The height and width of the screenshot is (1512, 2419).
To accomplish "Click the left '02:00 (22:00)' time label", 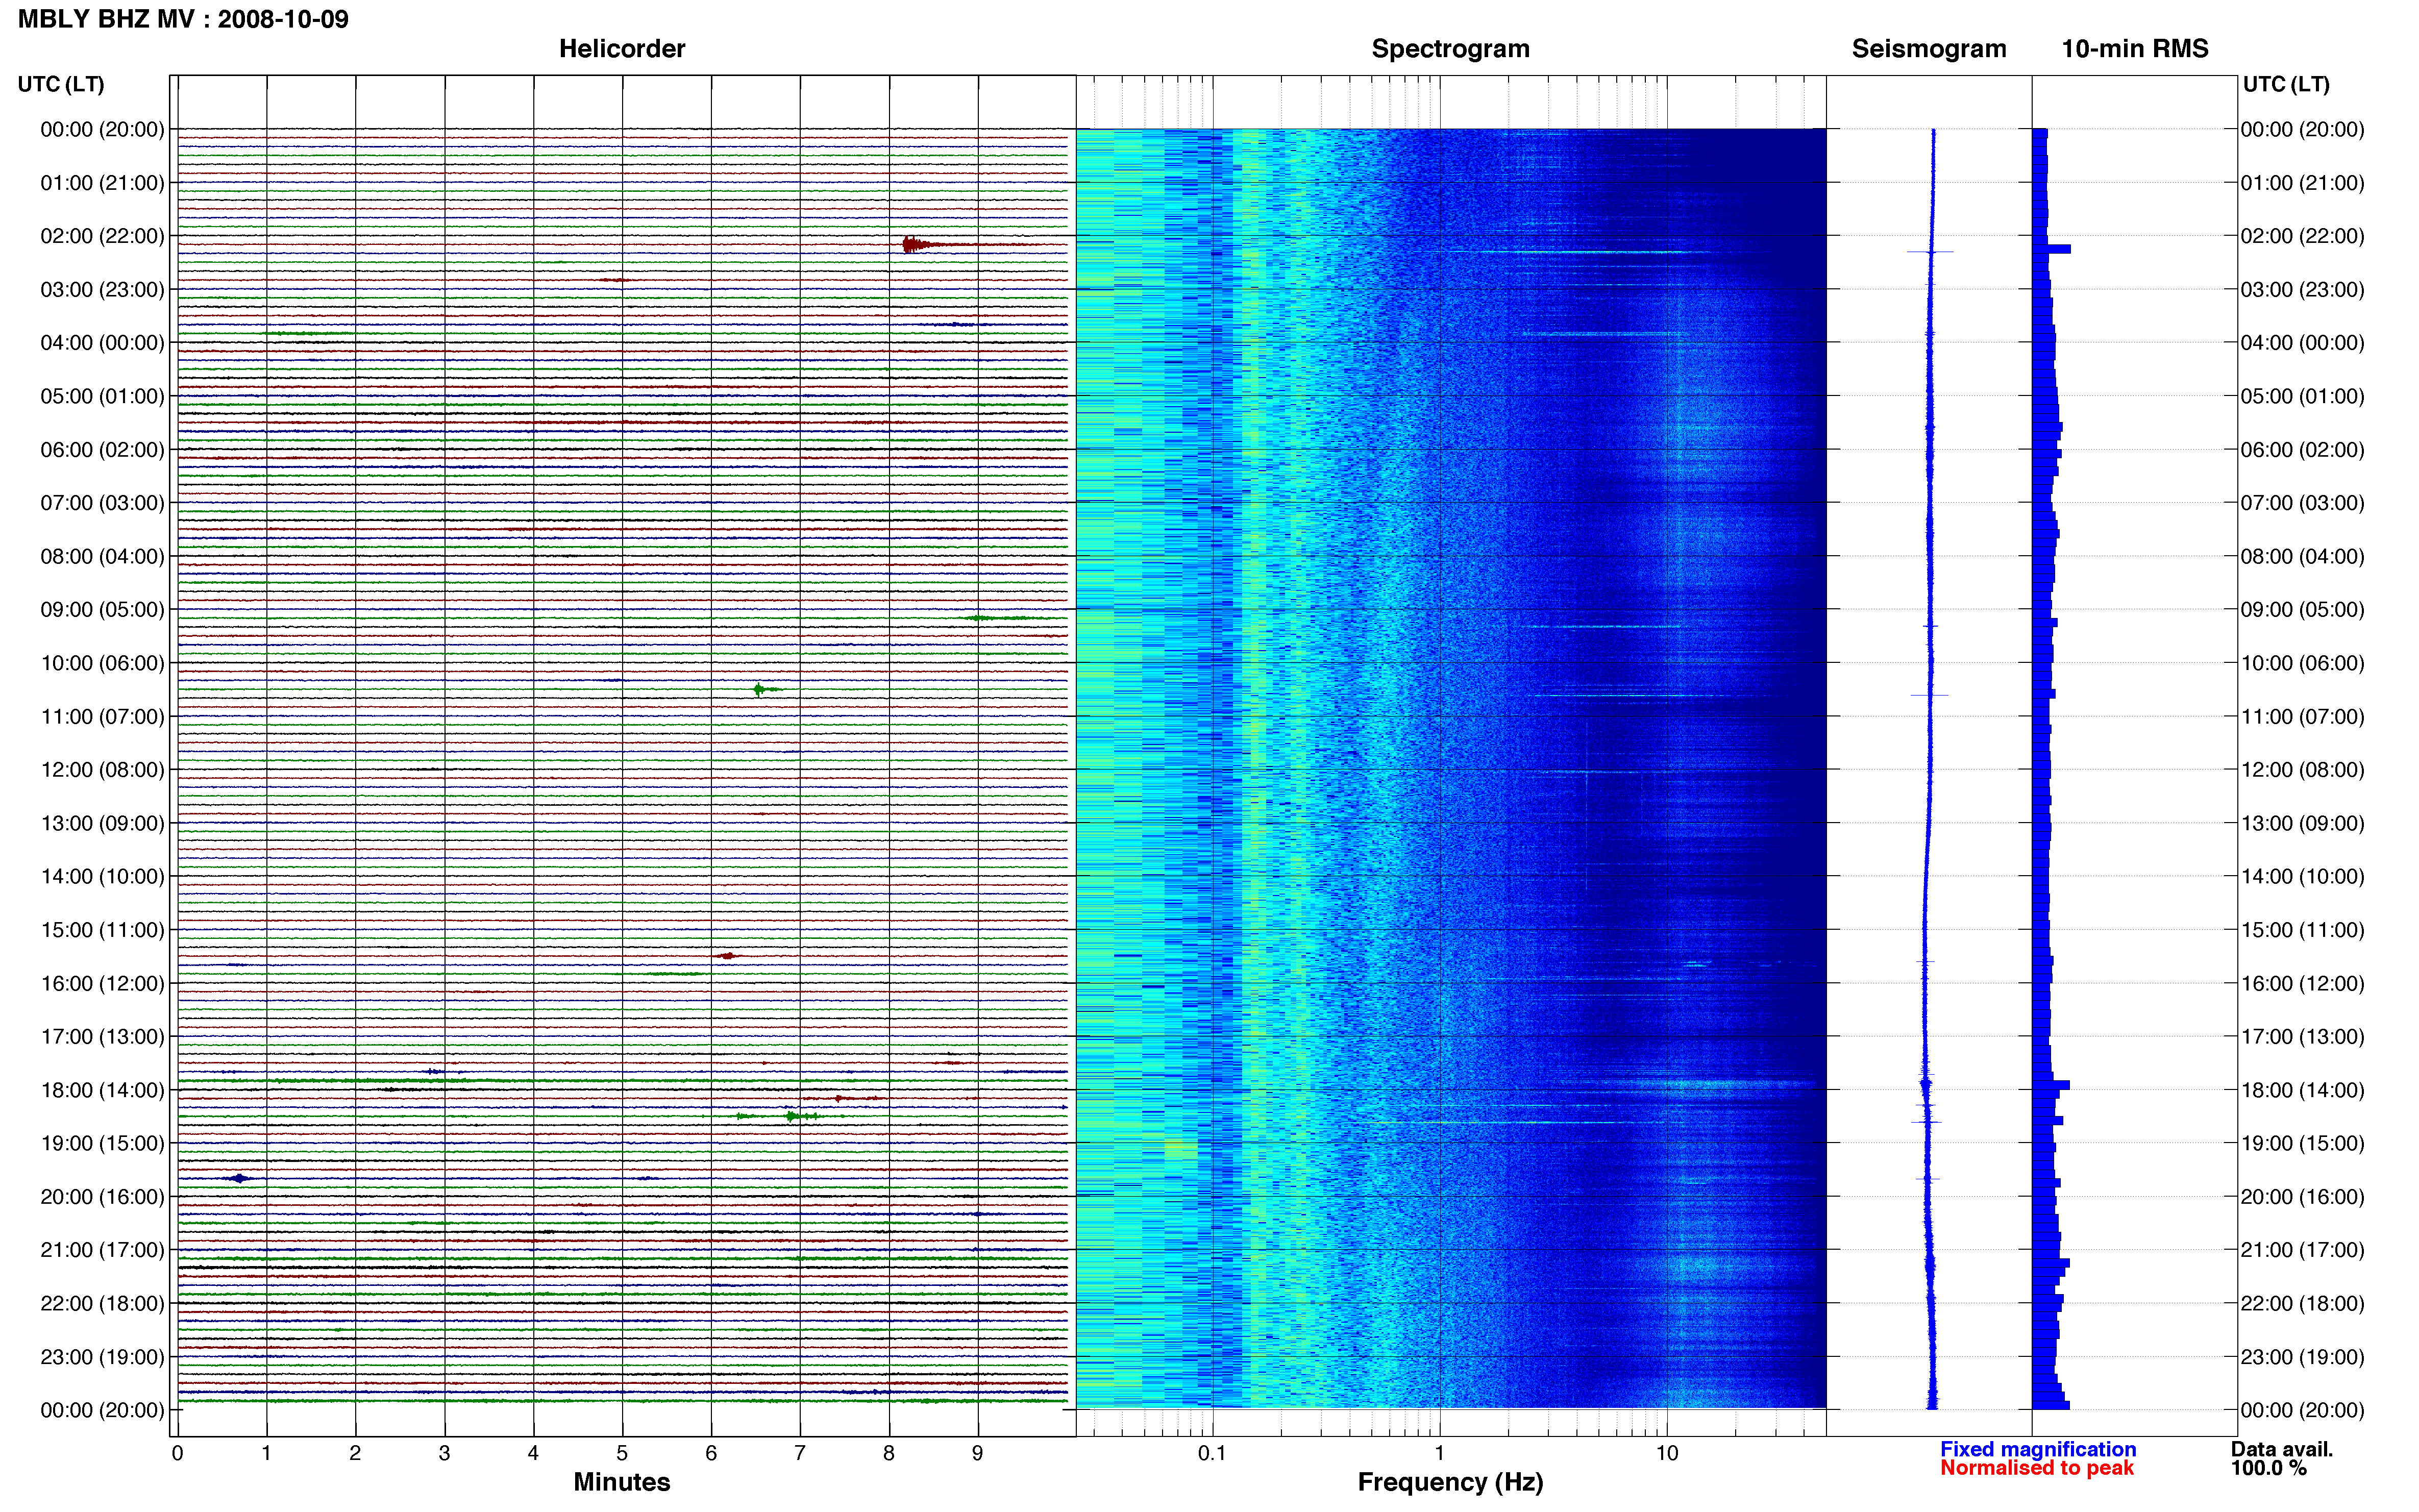I will [102, 236].
